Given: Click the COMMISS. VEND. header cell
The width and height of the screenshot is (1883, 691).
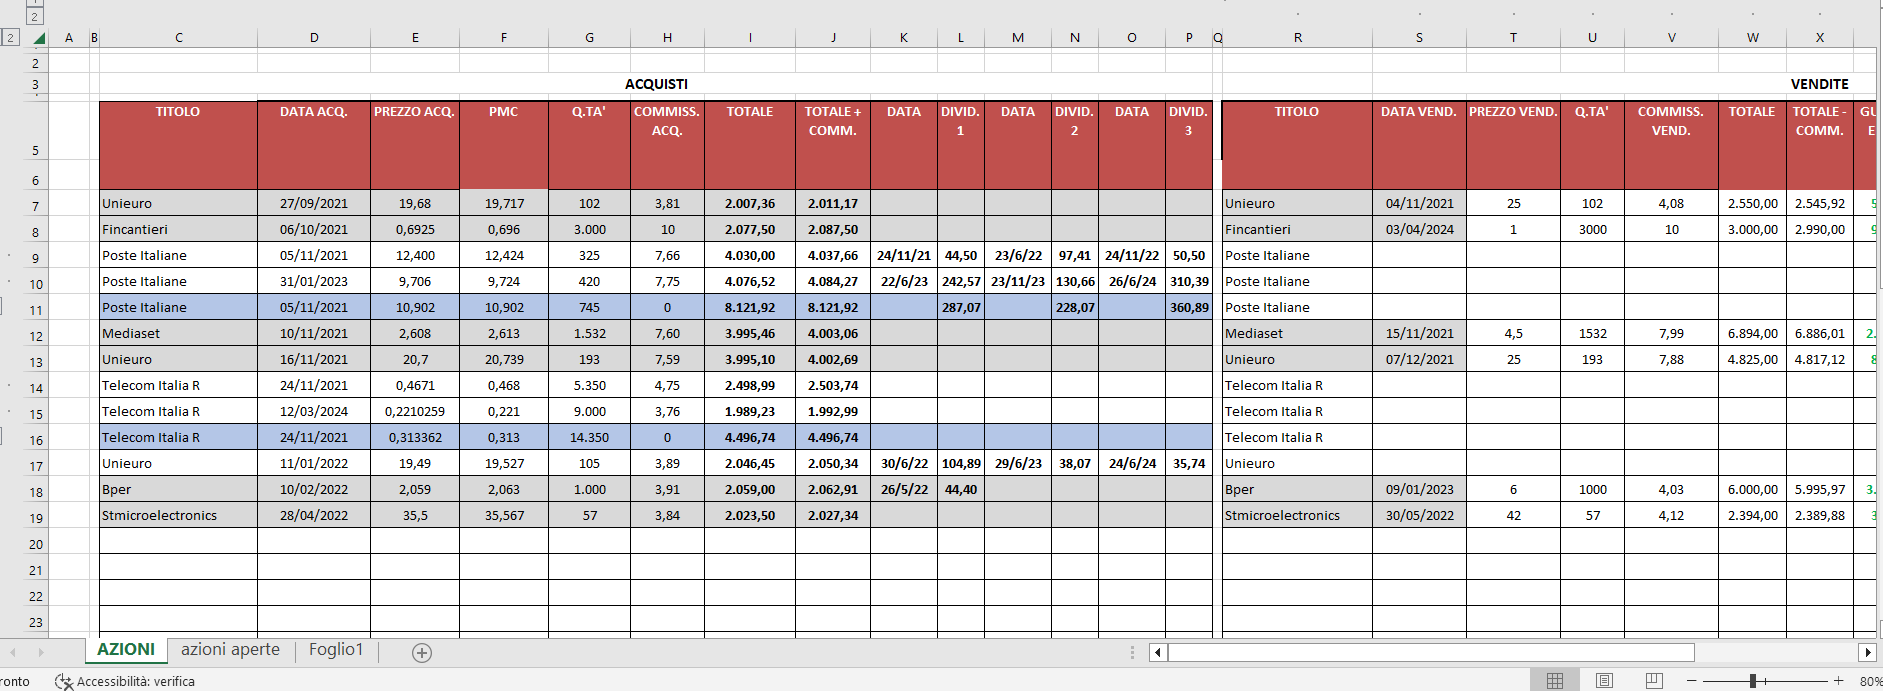Looking at the screenshot, I should 1671,145.
